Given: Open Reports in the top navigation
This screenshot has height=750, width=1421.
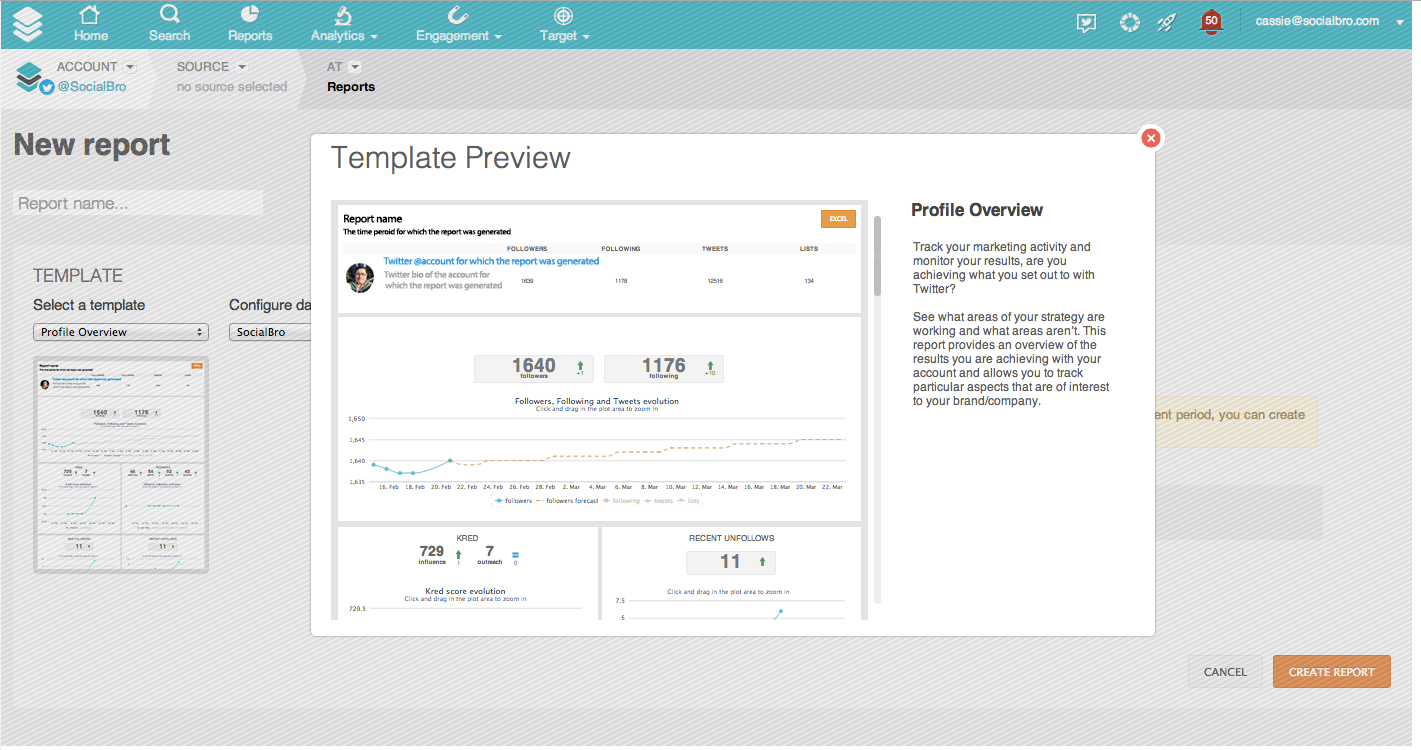Looking at the screenshot, I should pos(250,24).
